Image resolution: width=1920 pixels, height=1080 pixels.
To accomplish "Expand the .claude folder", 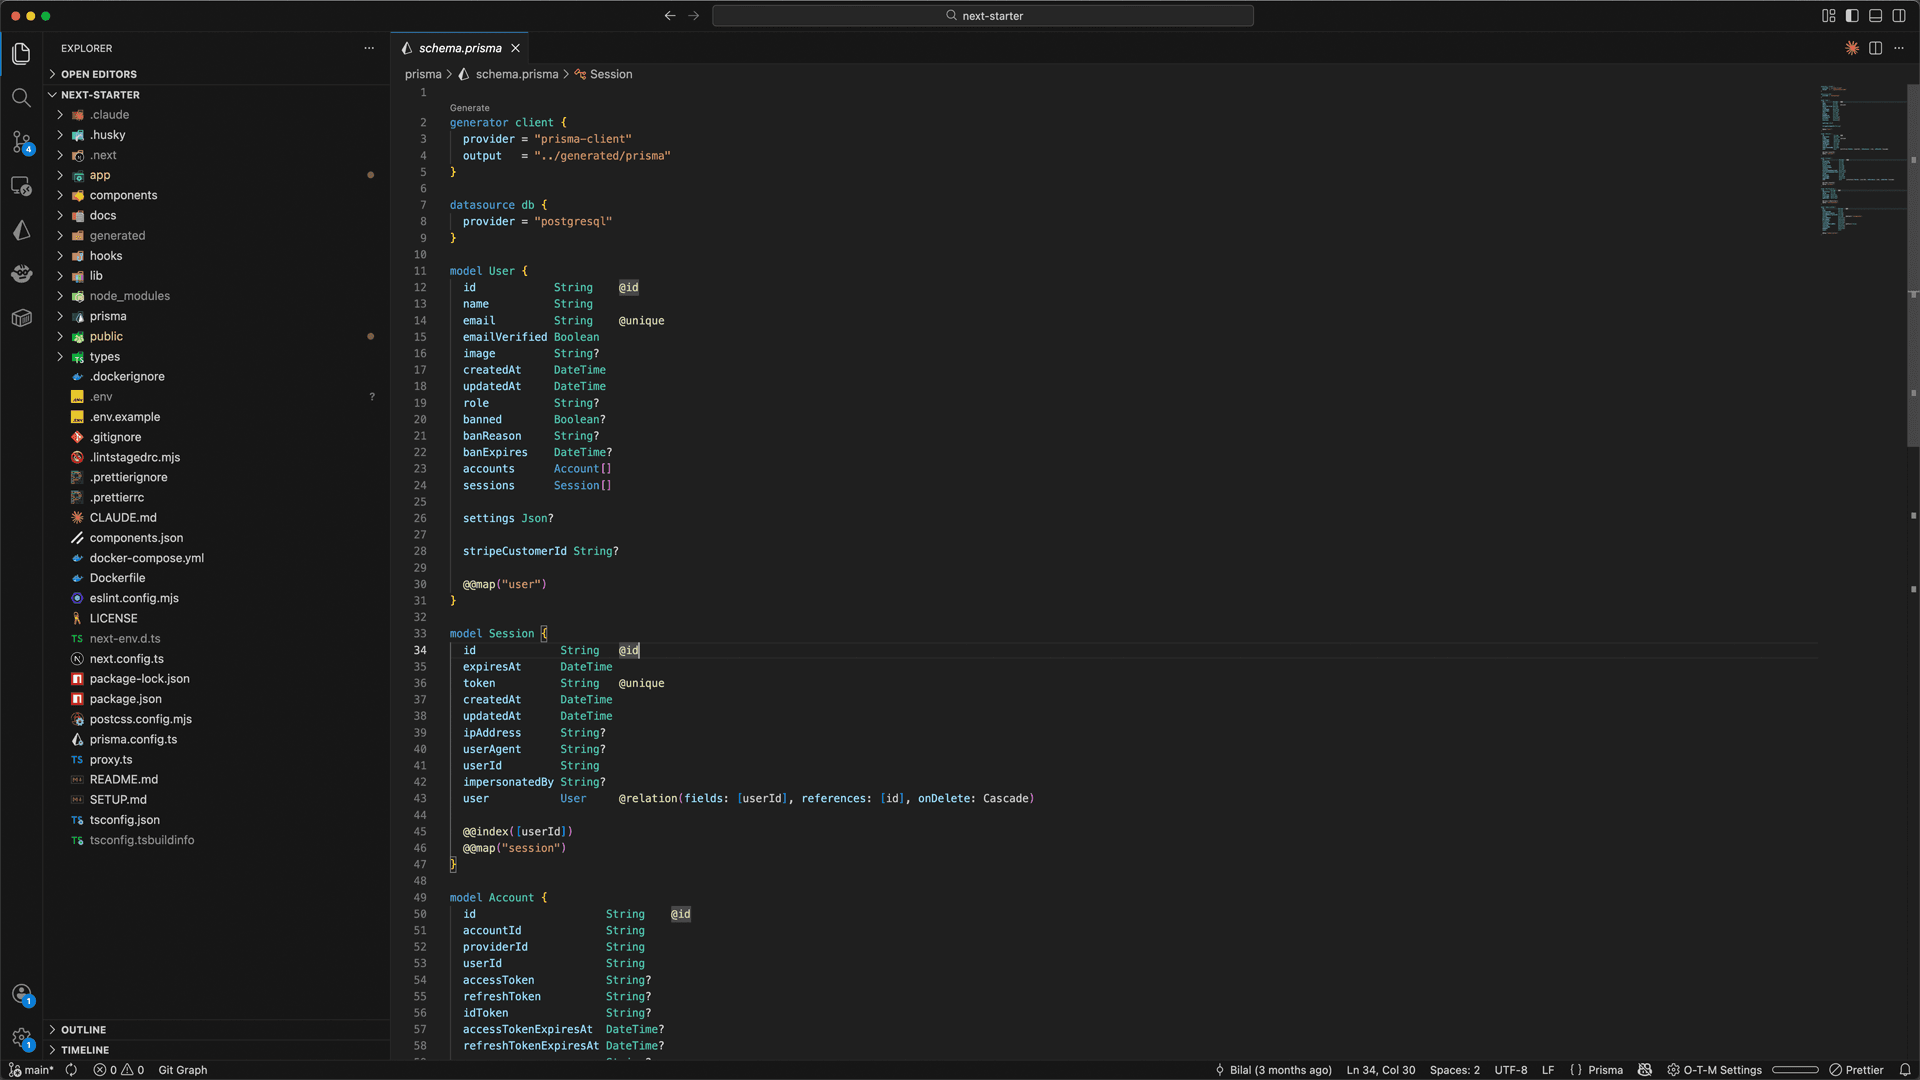I will click(109, 115).
